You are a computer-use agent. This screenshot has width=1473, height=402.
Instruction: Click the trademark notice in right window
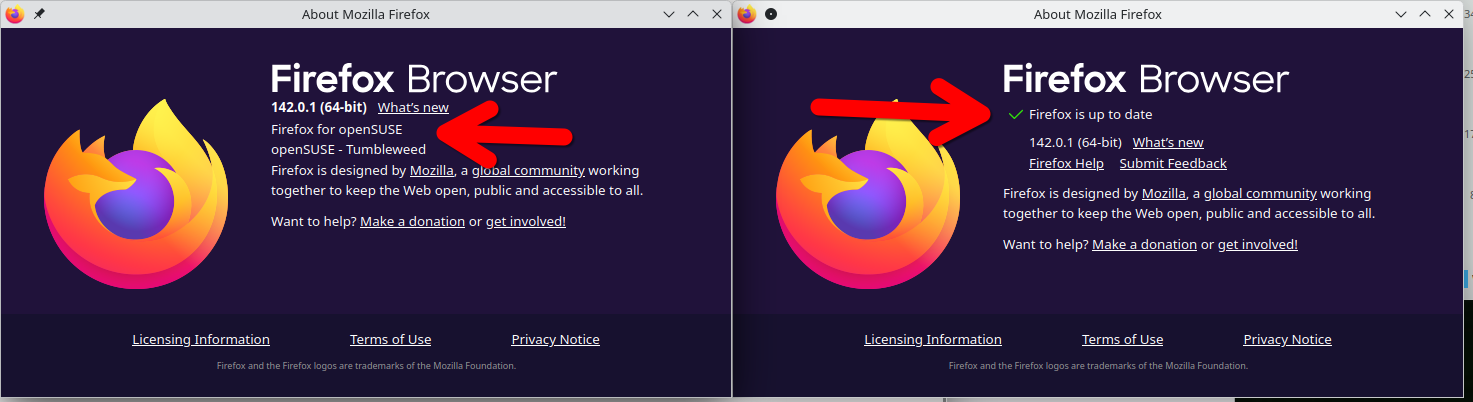point(1098,366)
